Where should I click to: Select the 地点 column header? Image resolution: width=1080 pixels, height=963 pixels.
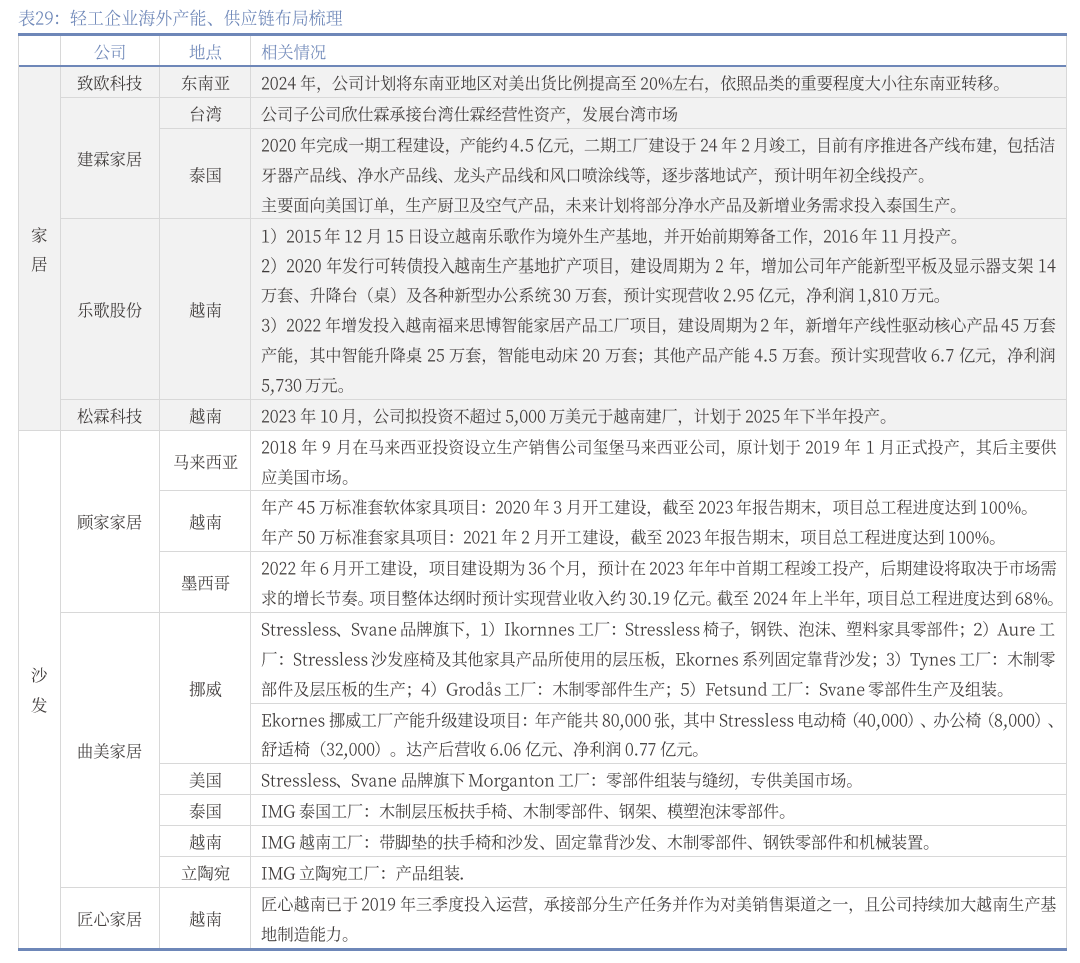click(205, 52)
